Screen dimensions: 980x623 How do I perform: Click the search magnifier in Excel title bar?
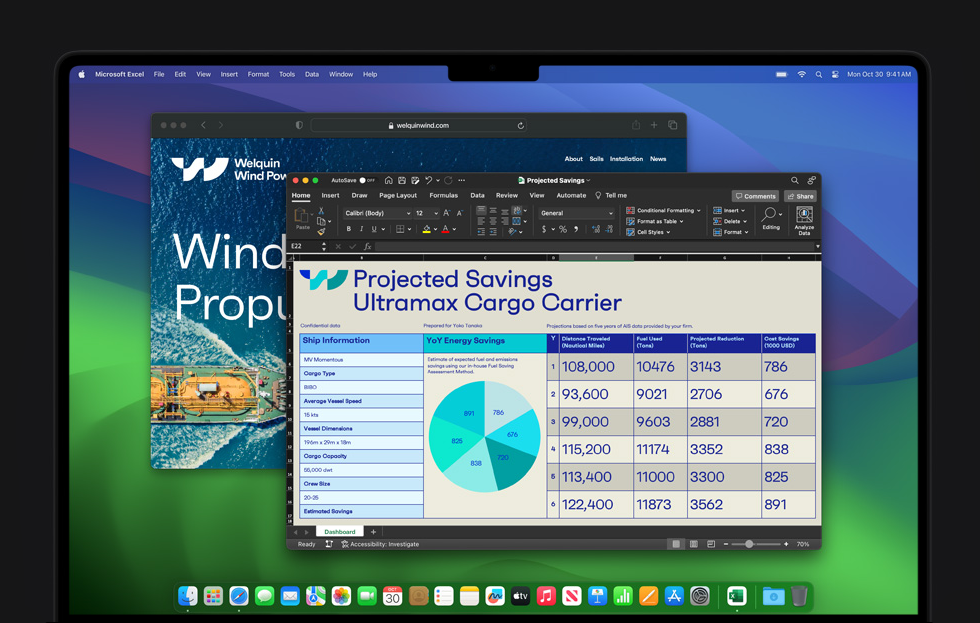[x=794, y=180]
